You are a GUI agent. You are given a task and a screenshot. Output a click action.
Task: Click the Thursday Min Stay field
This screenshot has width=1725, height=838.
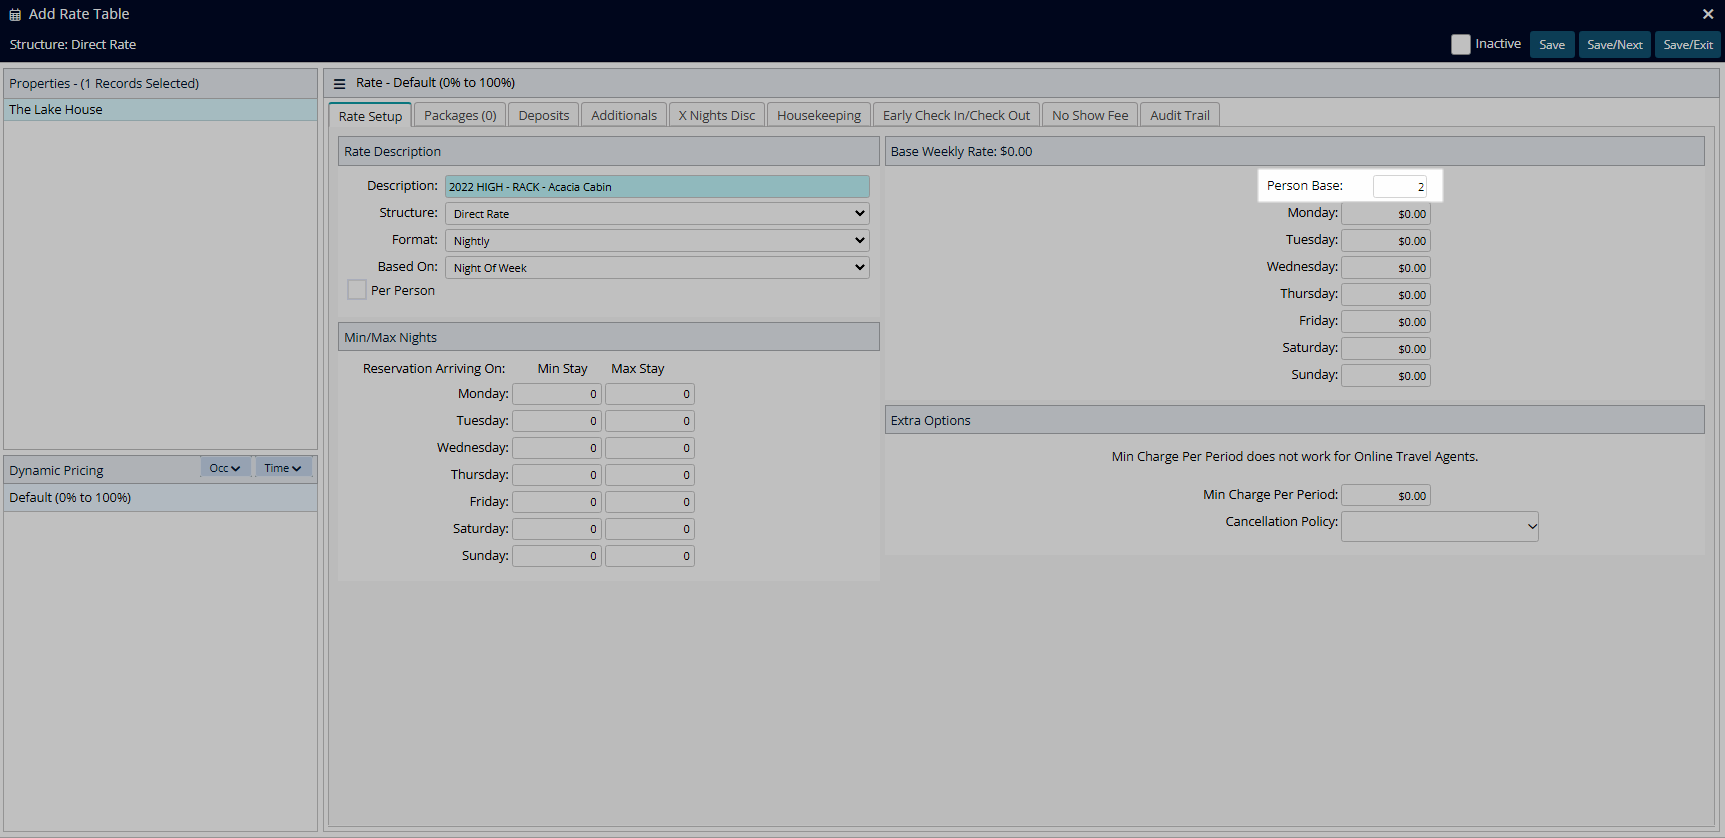(557, 475)
